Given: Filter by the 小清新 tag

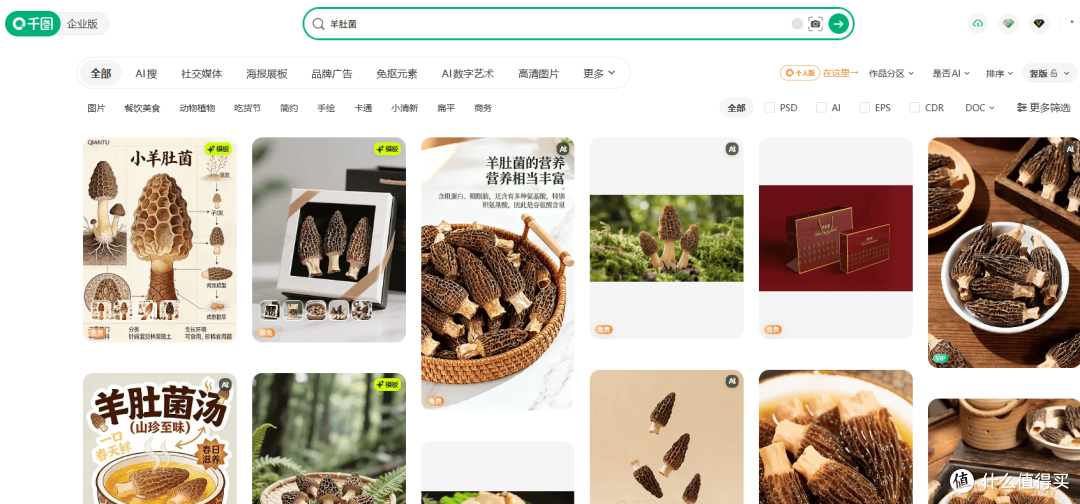Looking at the screenshot, I should point(404,108).
